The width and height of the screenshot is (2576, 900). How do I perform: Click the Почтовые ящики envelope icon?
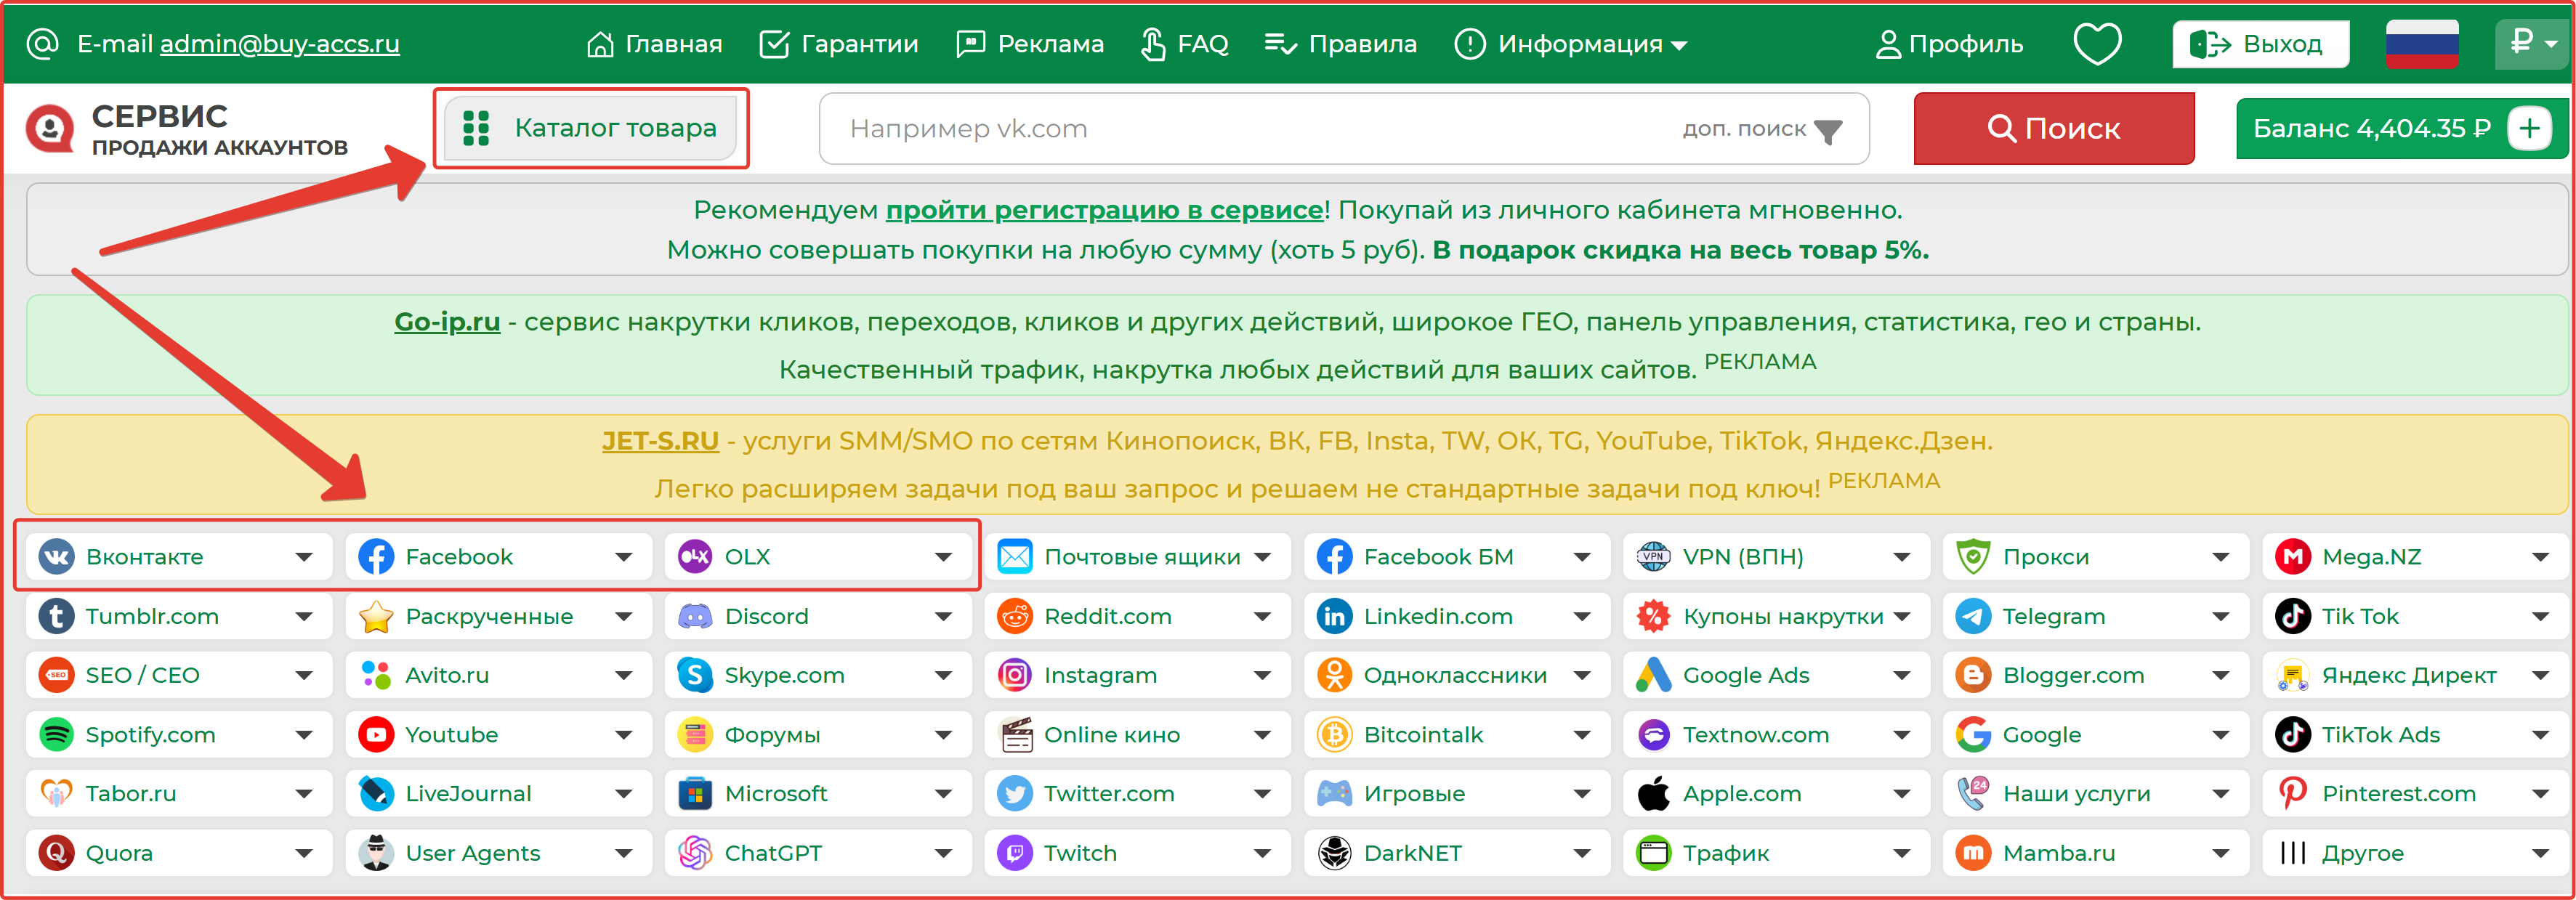(x=1015, y=557)
